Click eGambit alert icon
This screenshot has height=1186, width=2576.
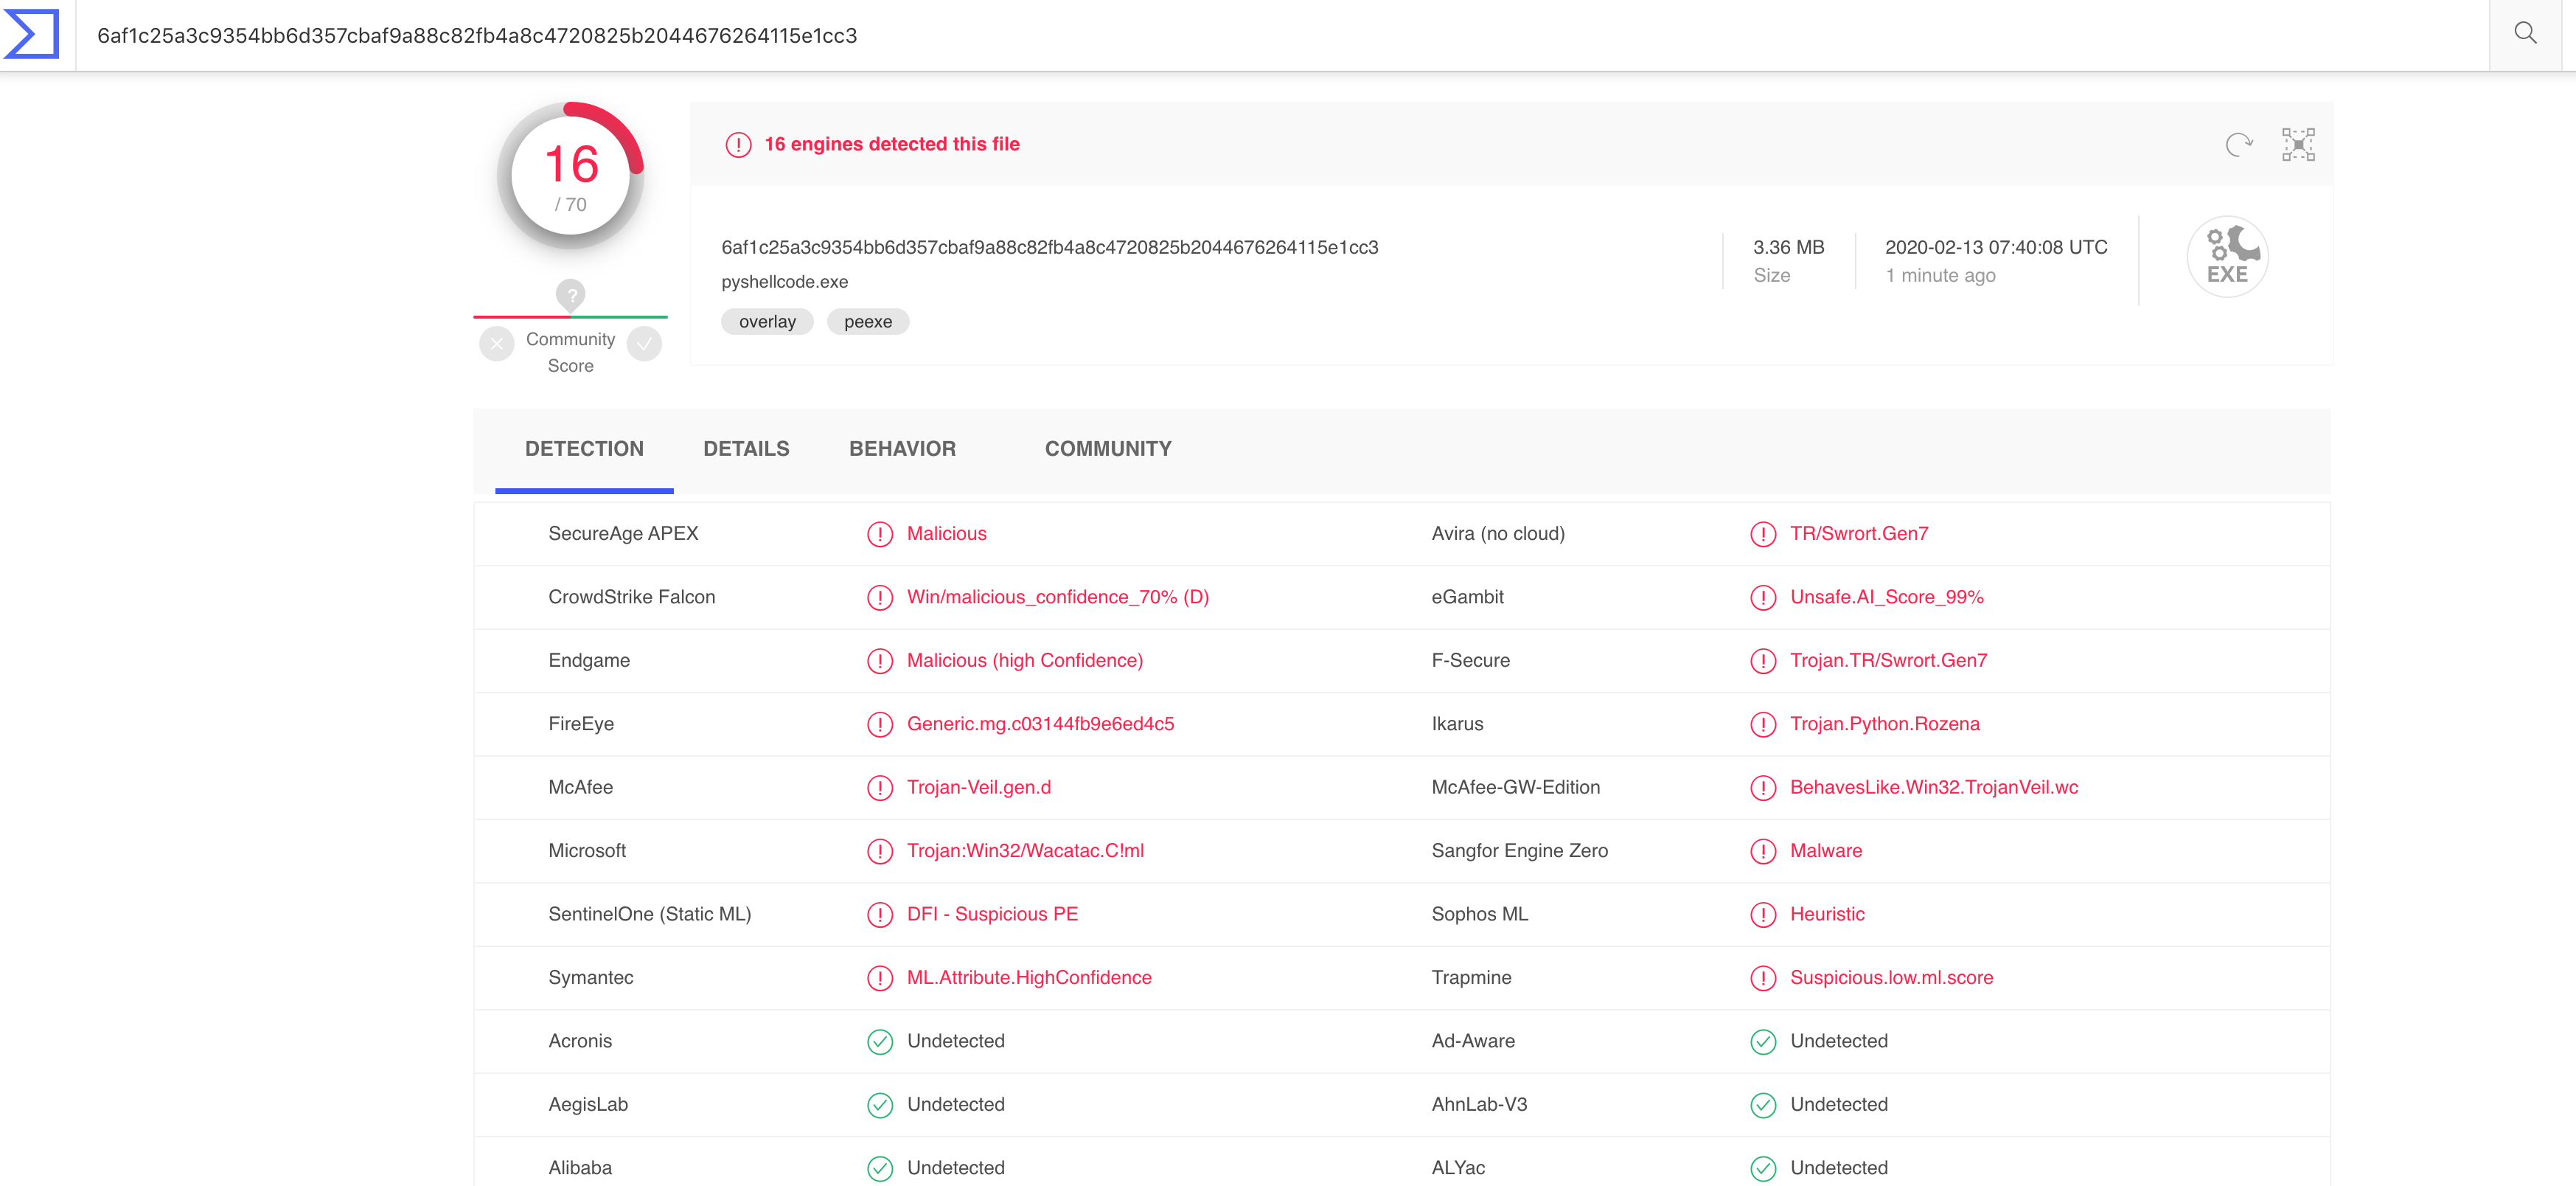1763,598
